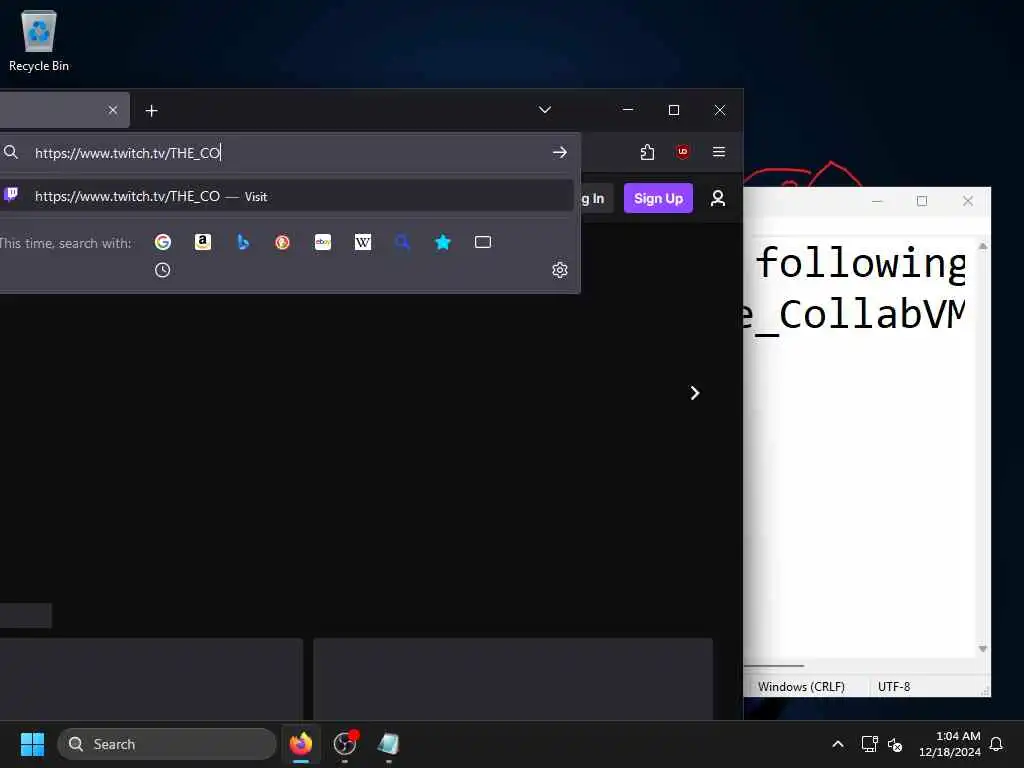Open Notepad from the taskbar
Screen dimensions: 1024x768
click(x=389, y=744)
